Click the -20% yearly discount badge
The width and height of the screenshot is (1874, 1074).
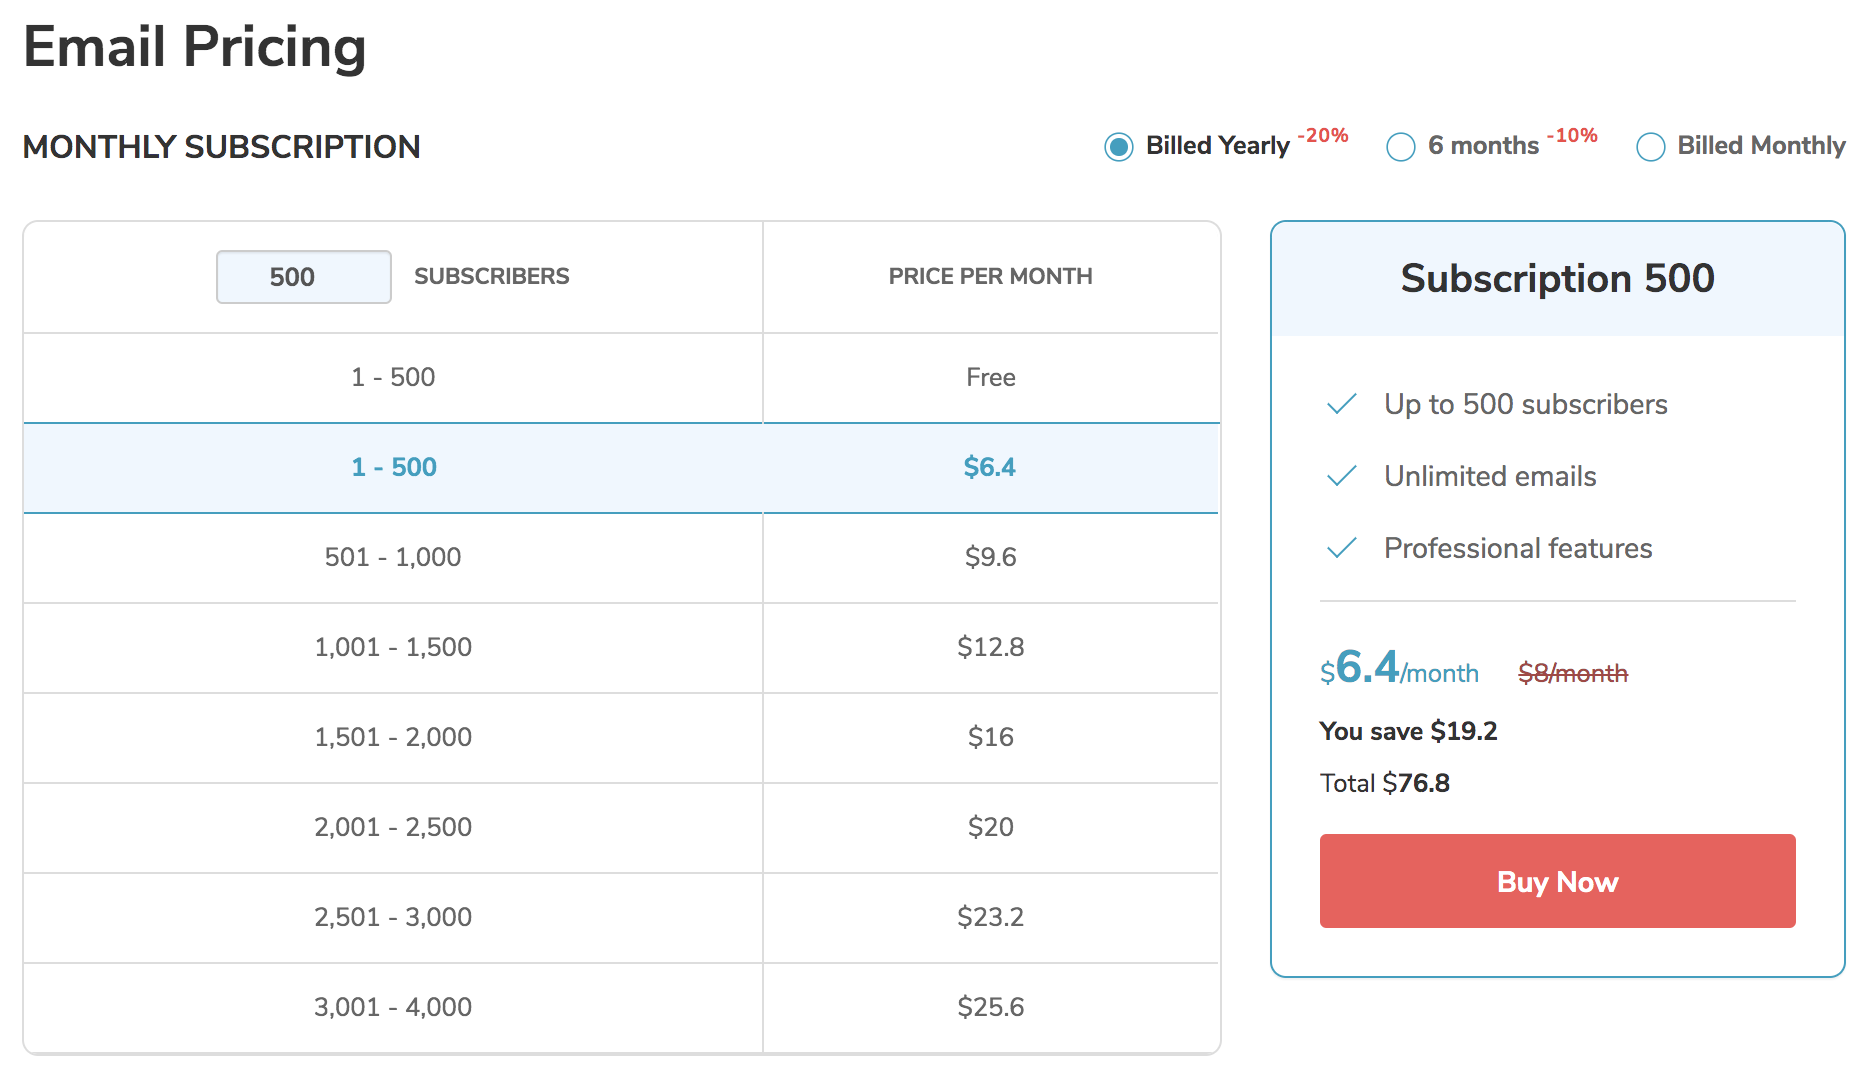click(x=1323, y=135)
